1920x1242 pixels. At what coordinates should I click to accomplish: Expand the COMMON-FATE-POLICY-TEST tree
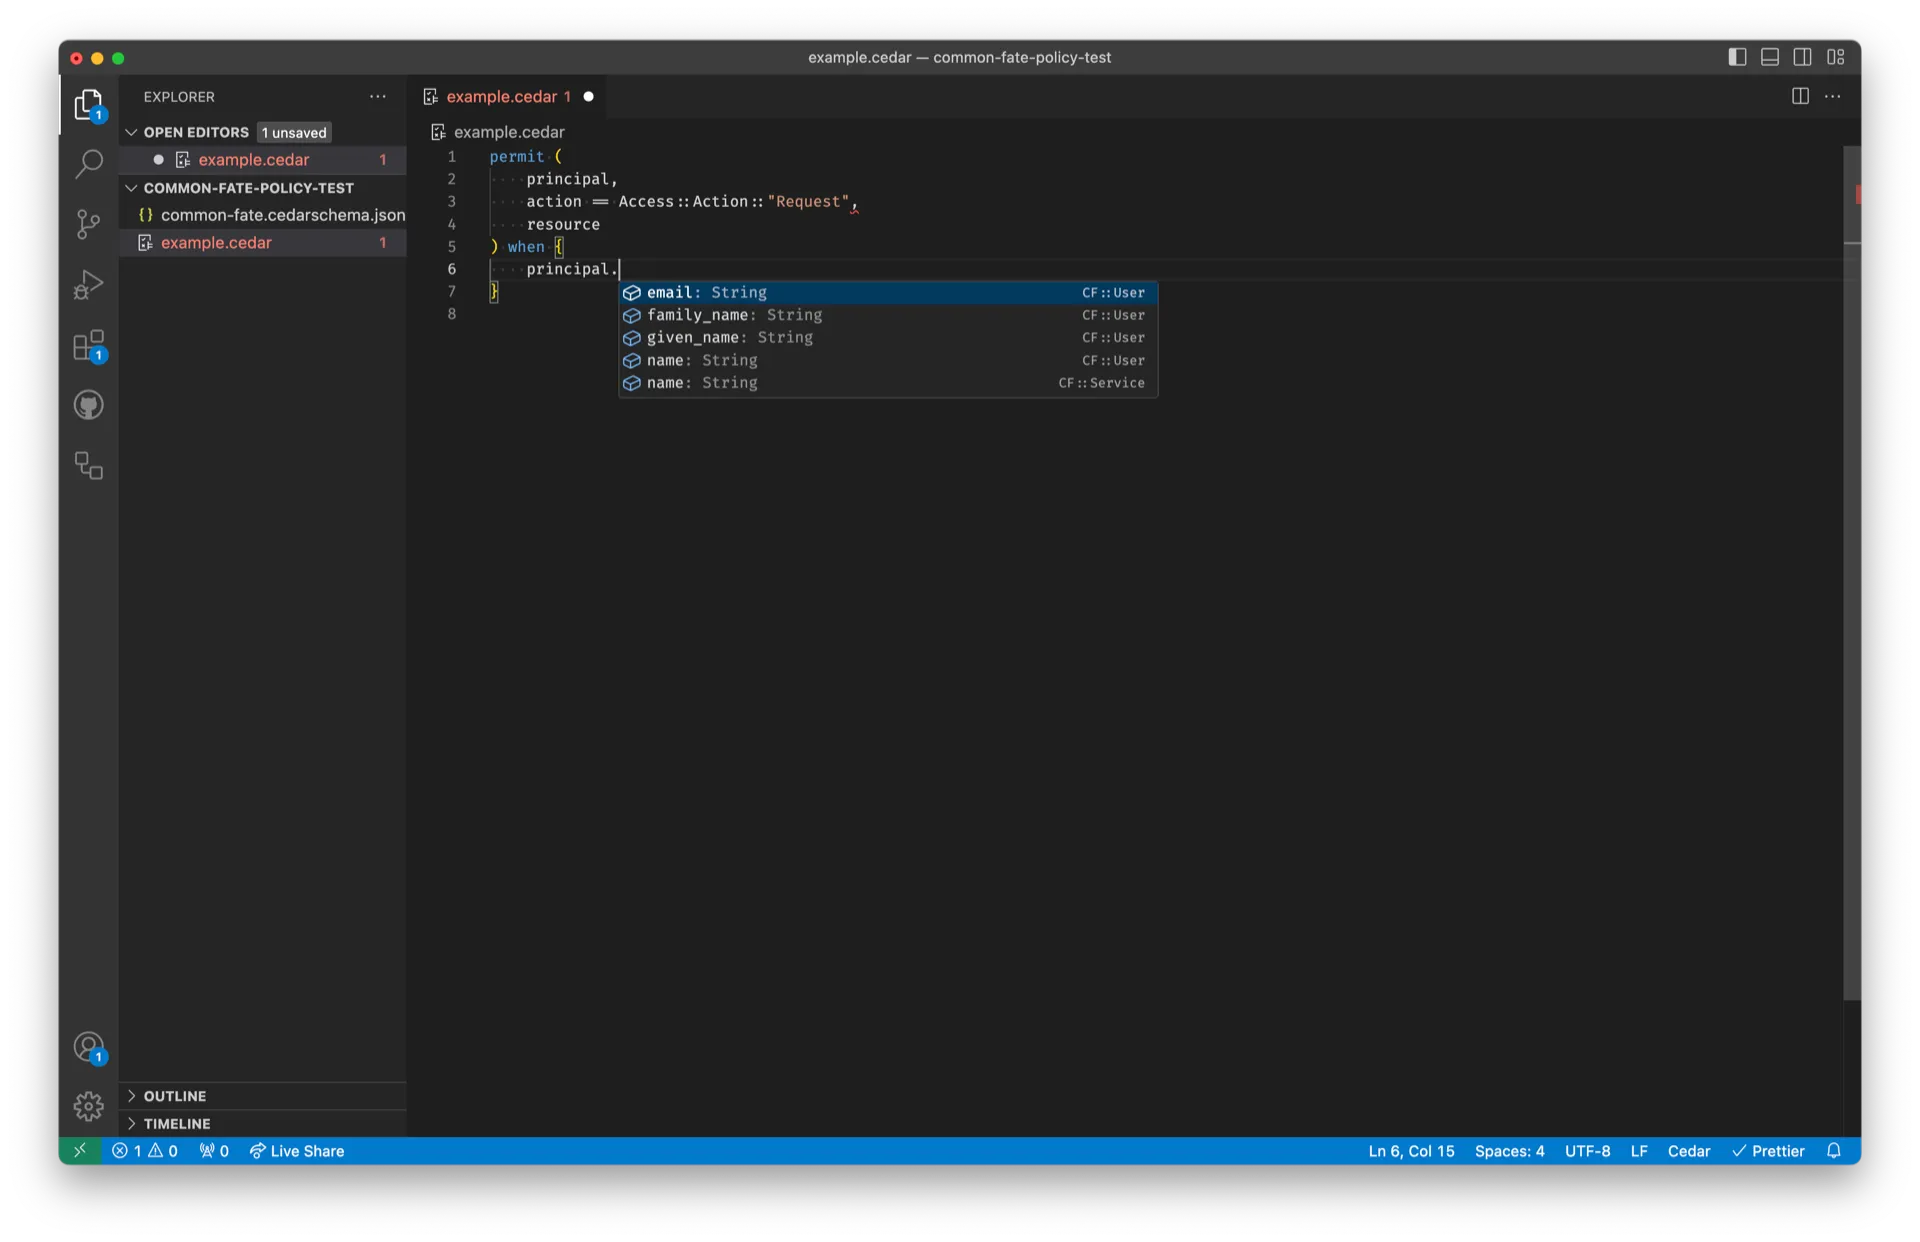click(130, 187)
